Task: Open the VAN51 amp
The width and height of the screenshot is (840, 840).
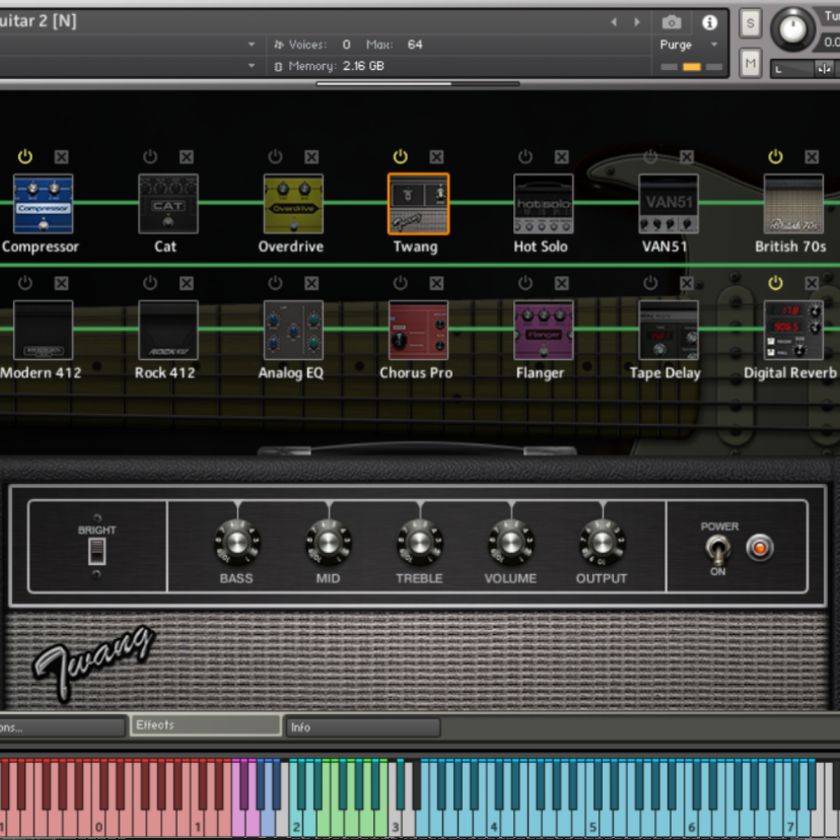Action: pyautogui.click(x=669, y=204)
